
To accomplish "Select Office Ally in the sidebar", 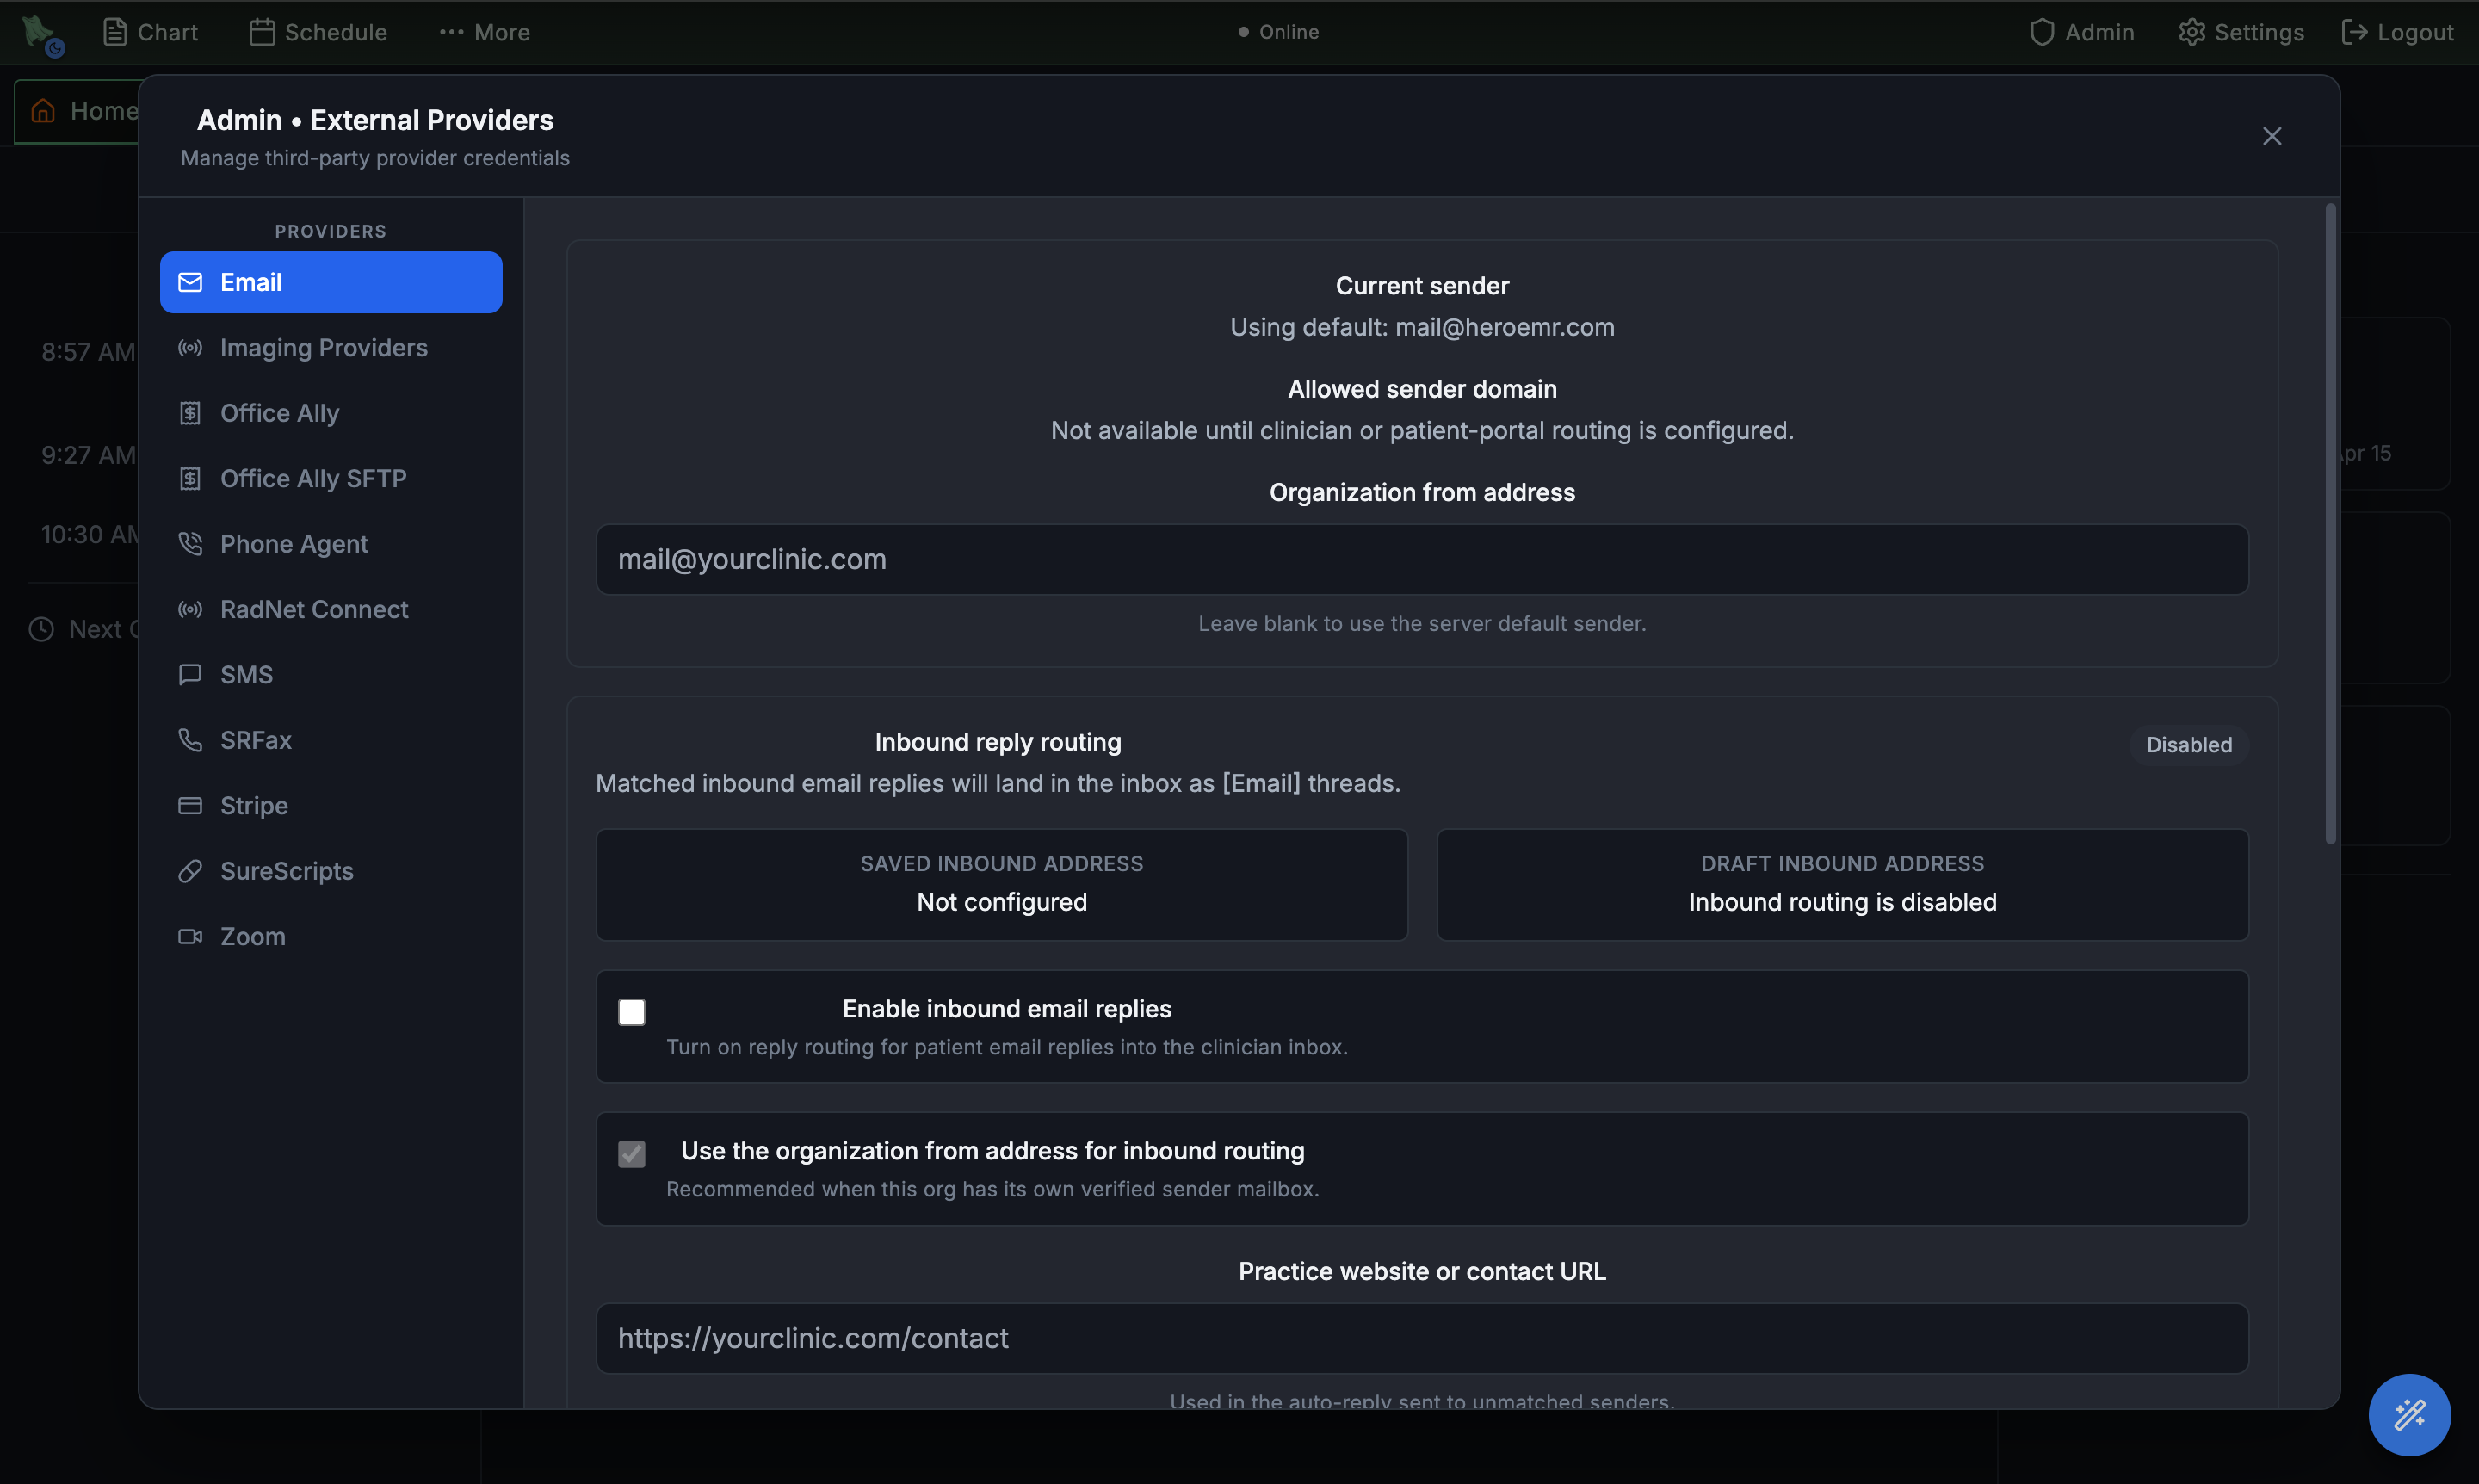I will [331, 413].
